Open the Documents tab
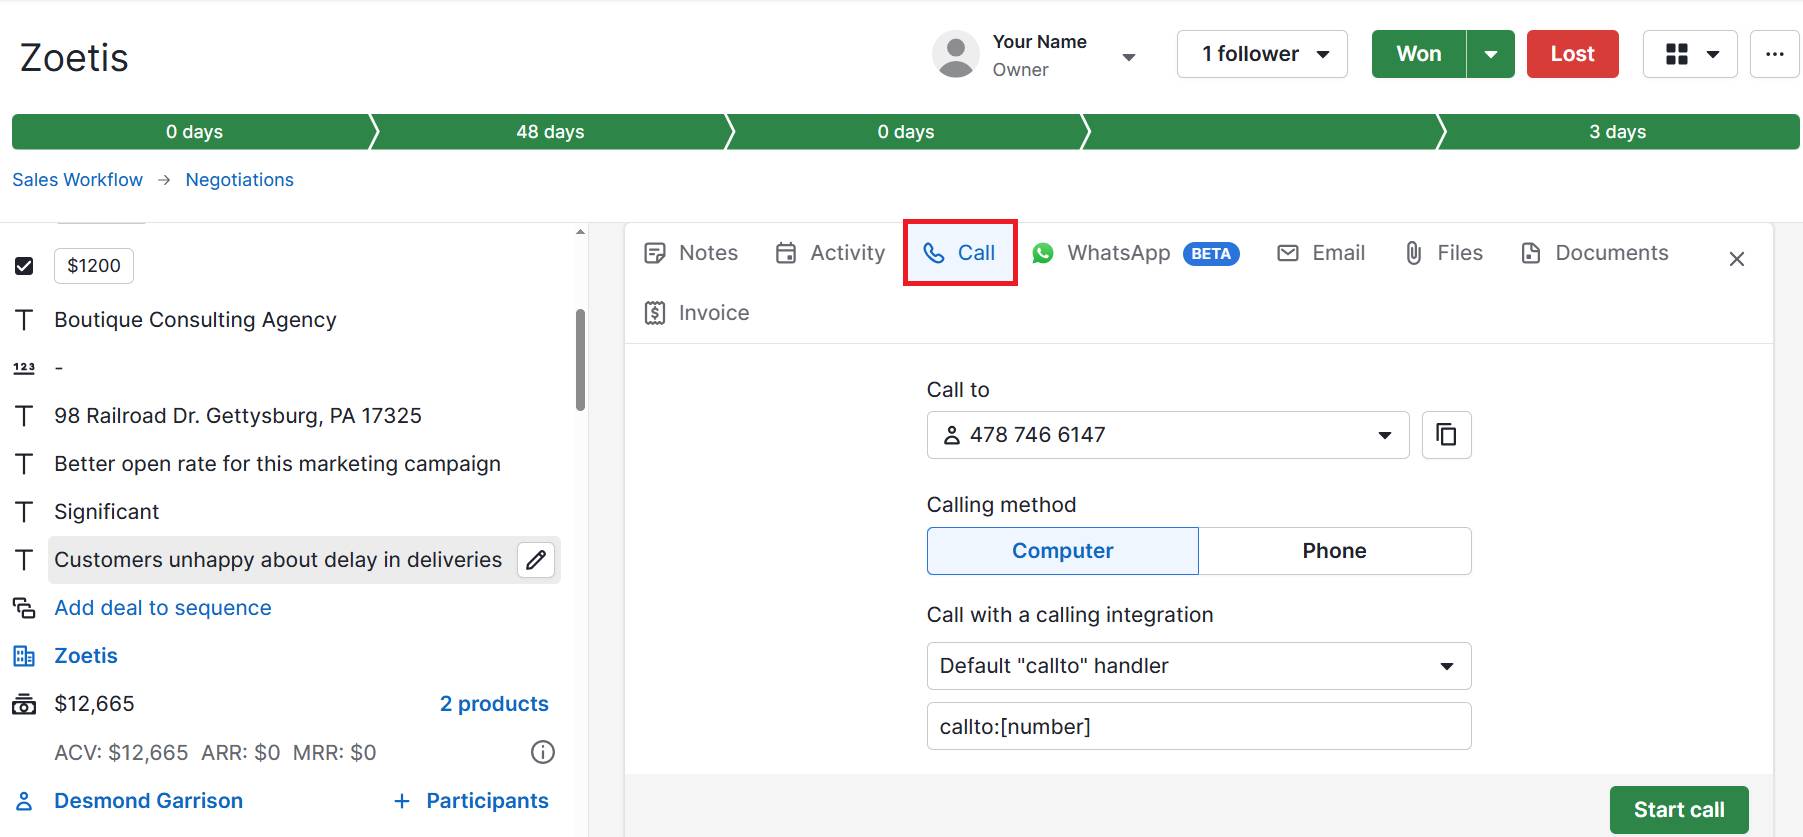 click(1594, 253)
